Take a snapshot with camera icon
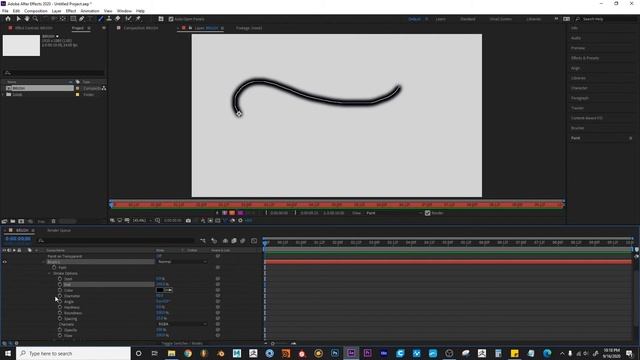 [188, 220]
